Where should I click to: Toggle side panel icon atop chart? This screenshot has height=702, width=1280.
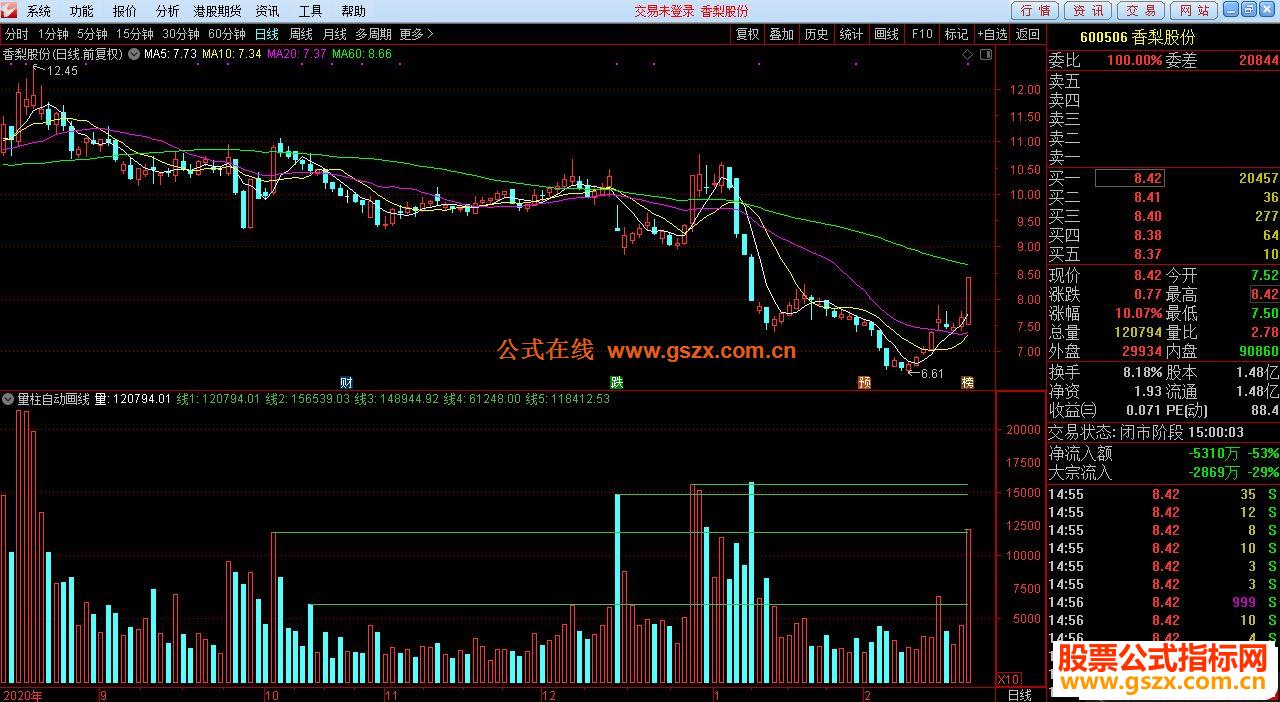point(985,55)
